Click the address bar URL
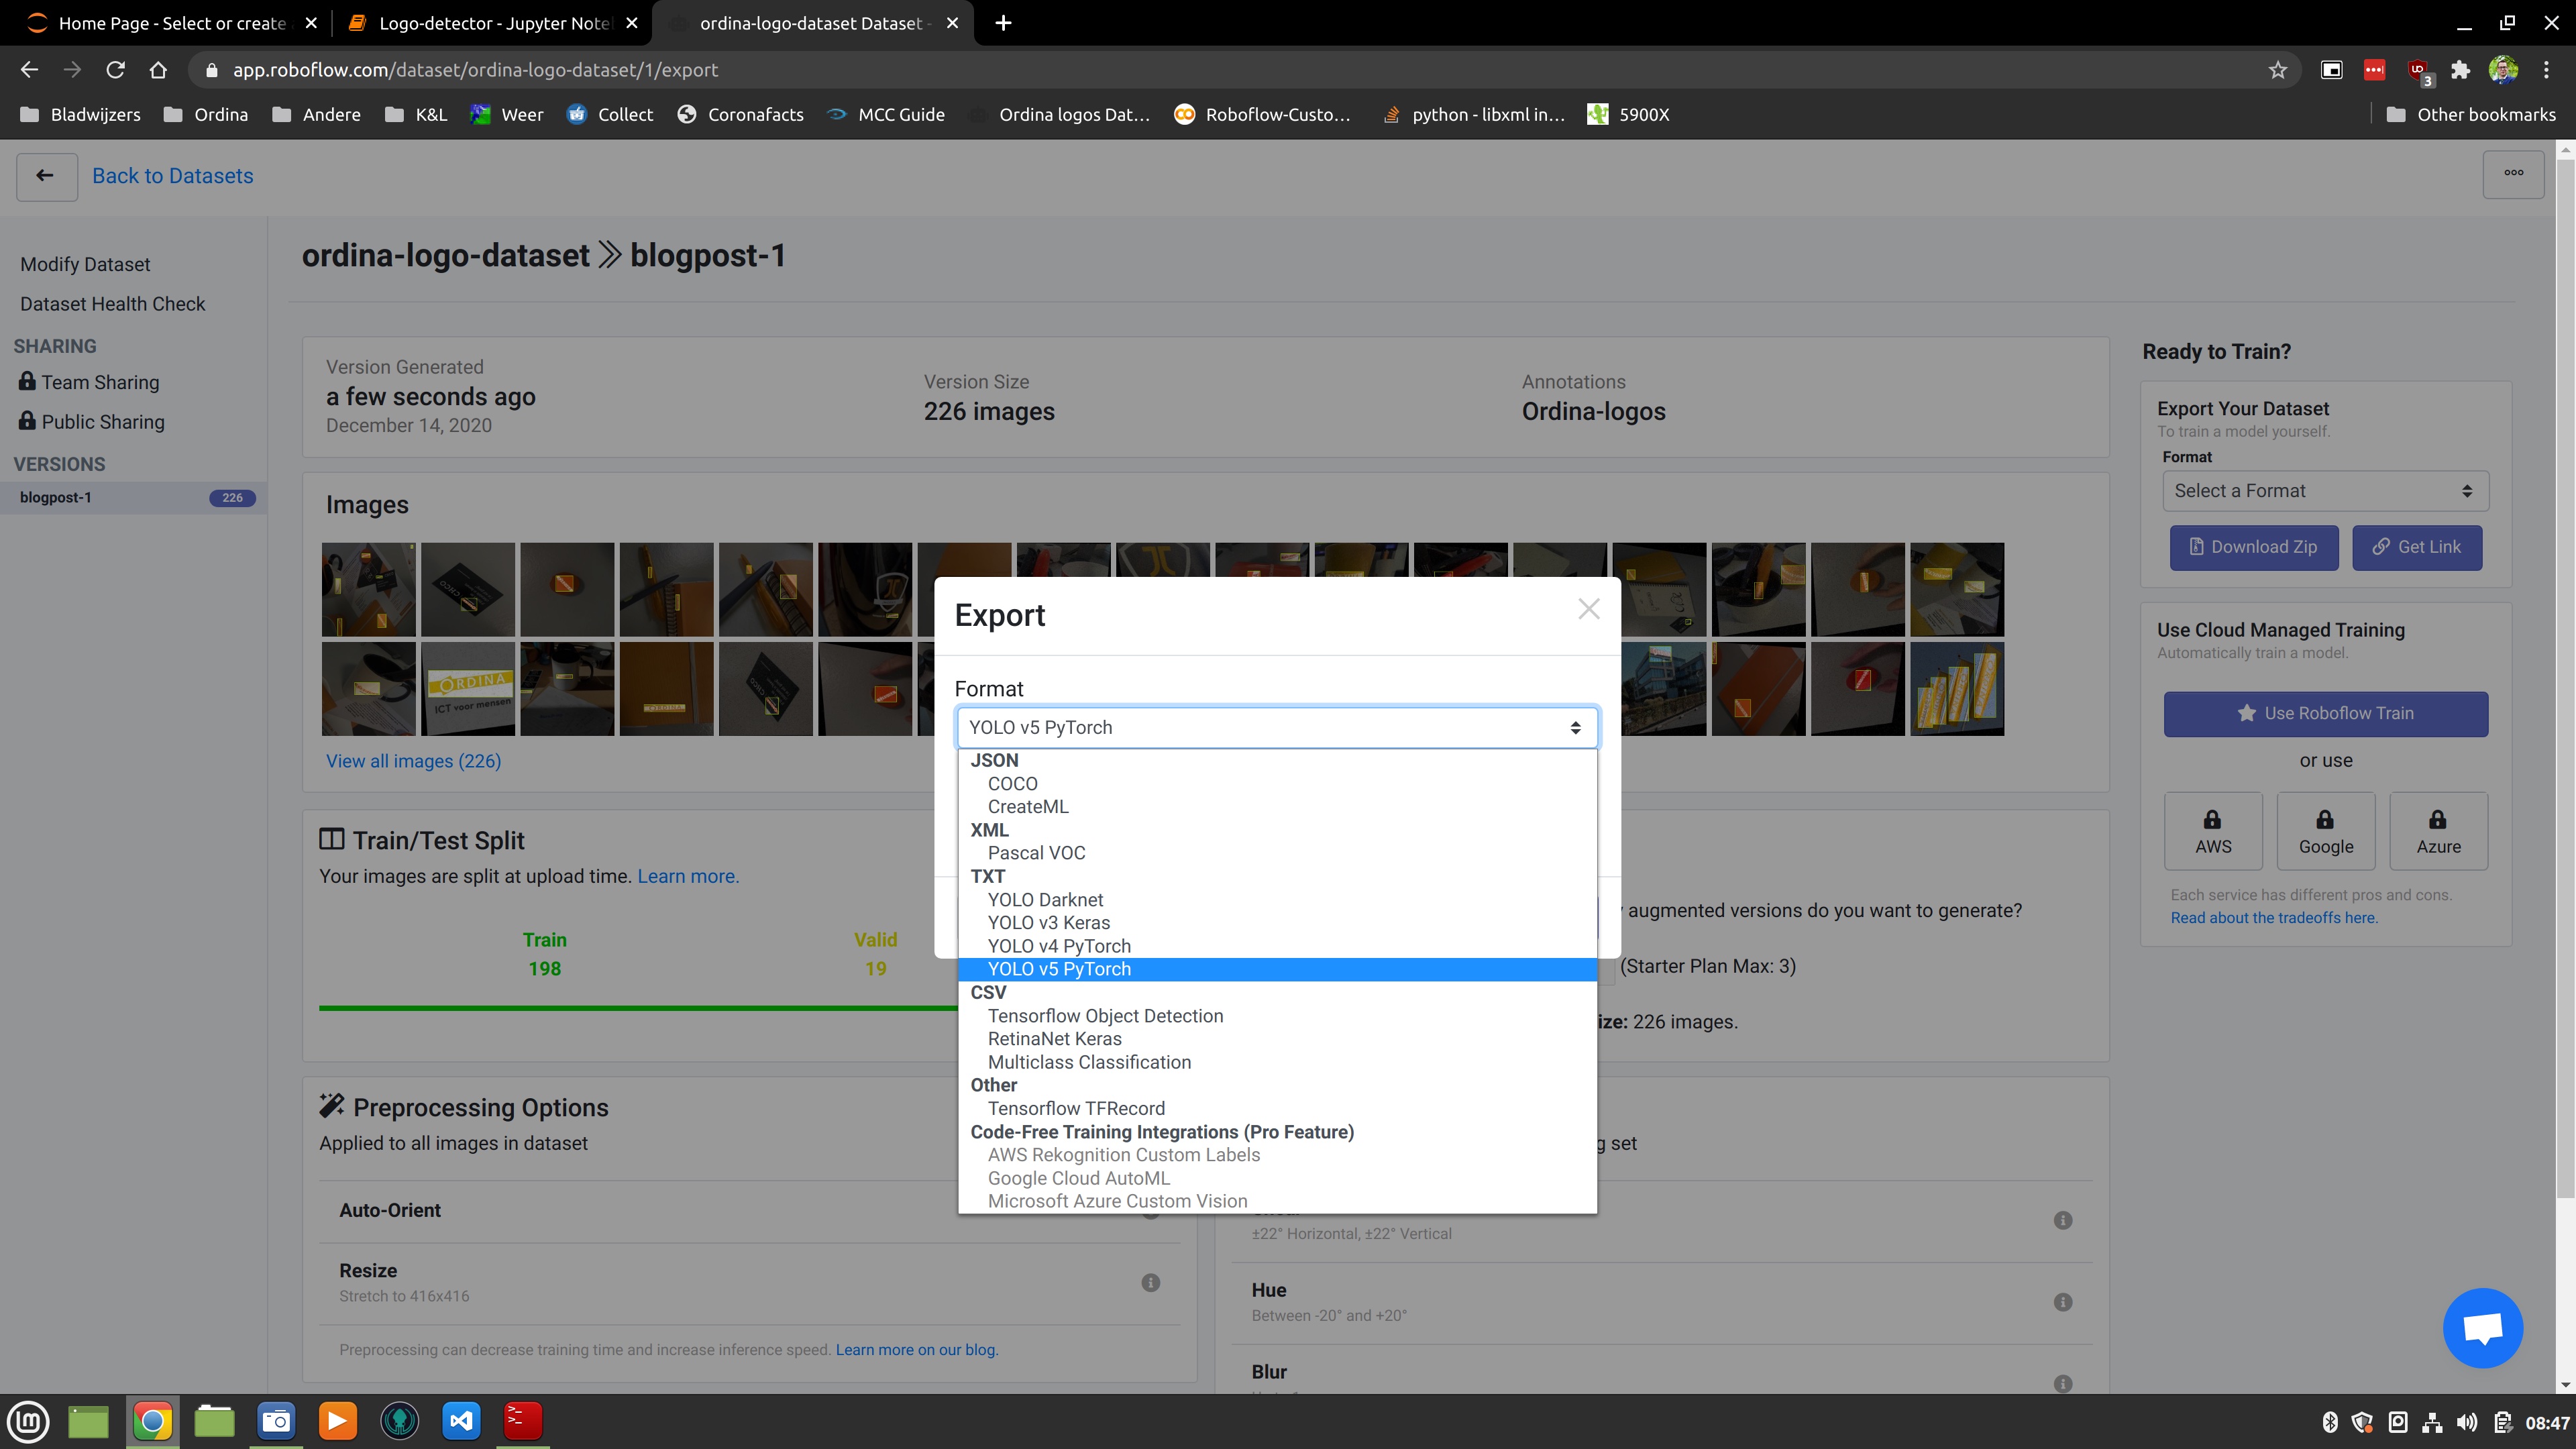 (x=475, y=70)
